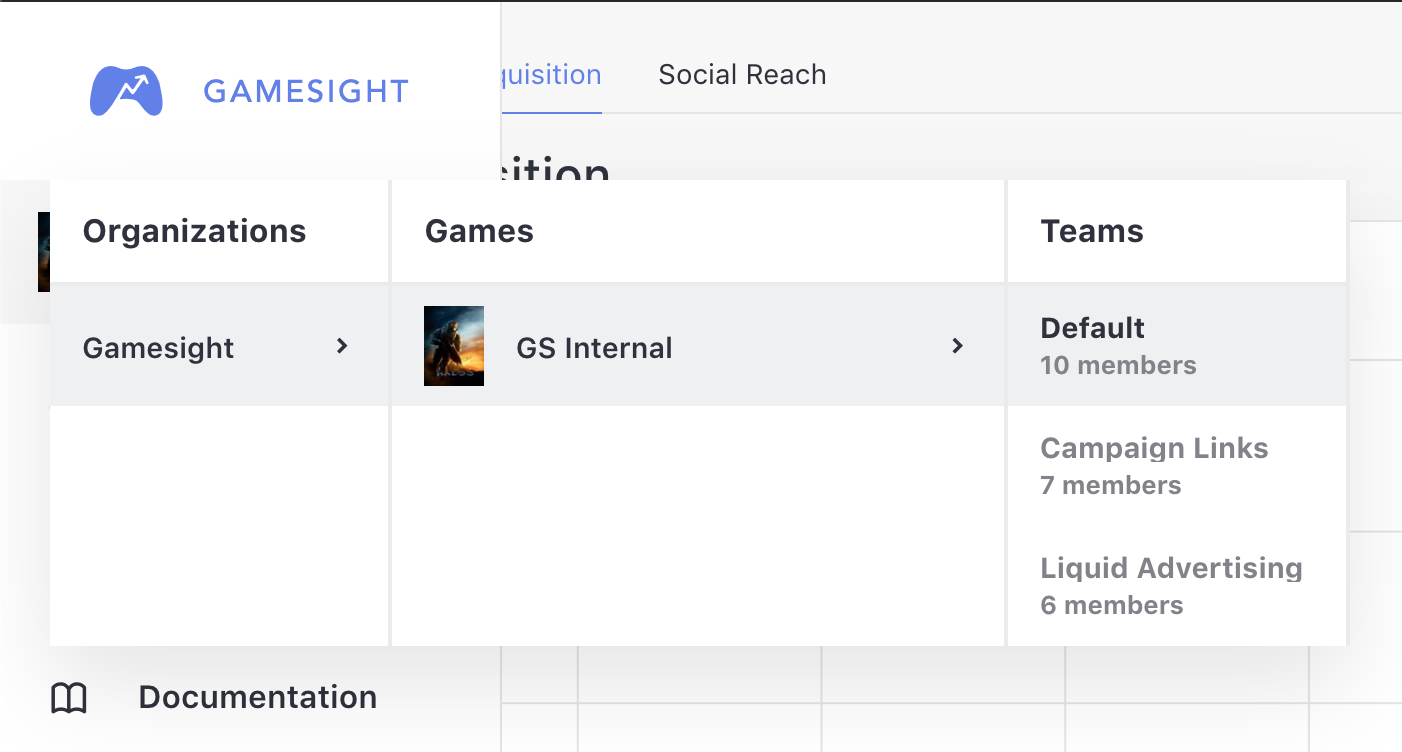Click the Organizations column header
The height and width of the screenshot is (752, 1402).
tap(194, 231)
